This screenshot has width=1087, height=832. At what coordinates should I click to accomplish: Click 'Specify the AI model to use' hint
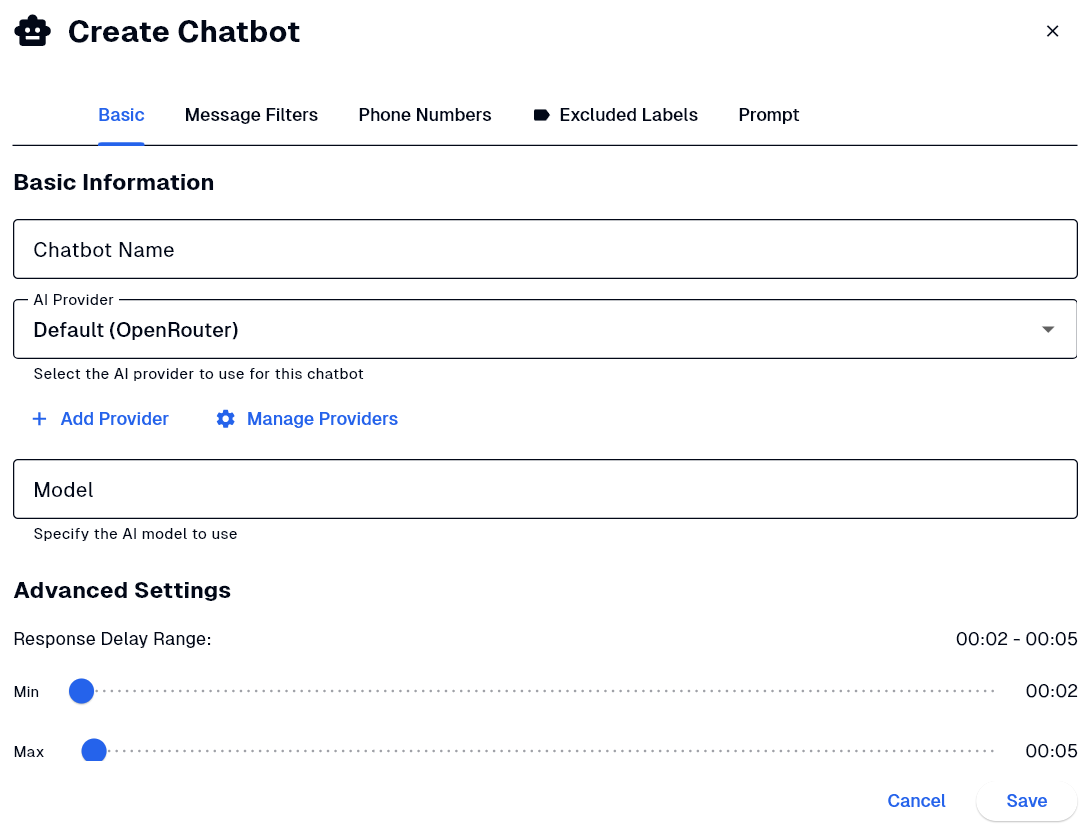click(135, 534)
